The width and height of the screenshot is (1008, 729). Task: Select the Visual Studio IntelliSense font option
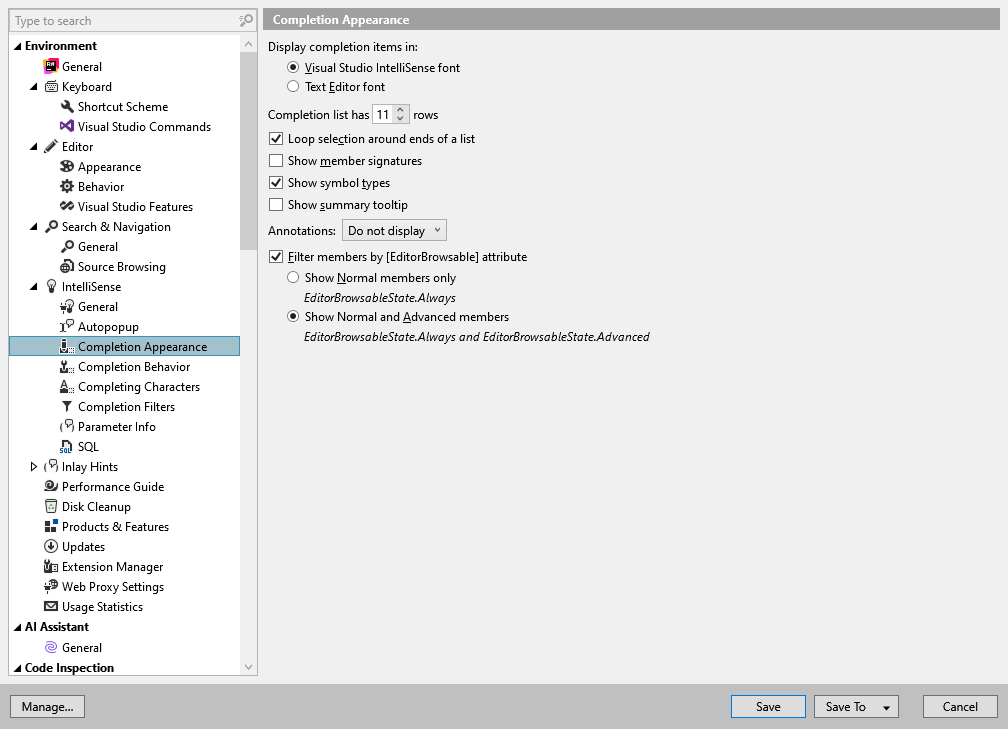point(293,68)
